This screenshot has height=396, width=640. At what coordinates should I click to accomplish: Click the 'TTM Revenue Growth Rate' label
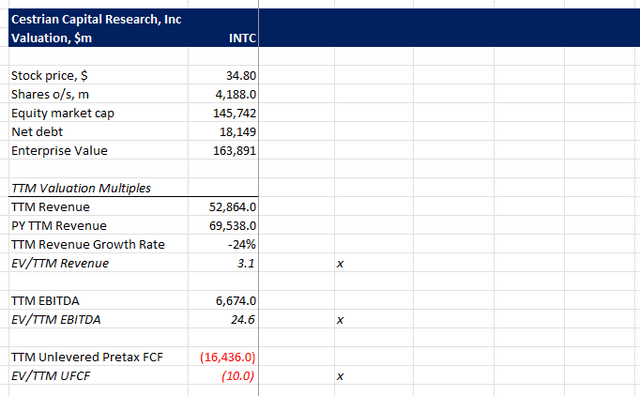(x=88, y=245)
